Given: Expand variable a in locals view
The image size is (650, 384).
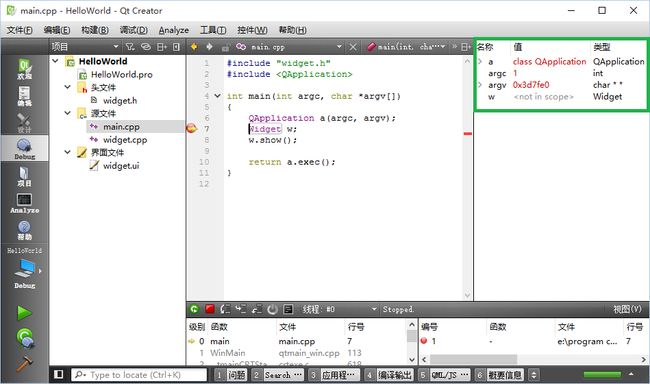Looking at the screenshot, I should point(480,61).
